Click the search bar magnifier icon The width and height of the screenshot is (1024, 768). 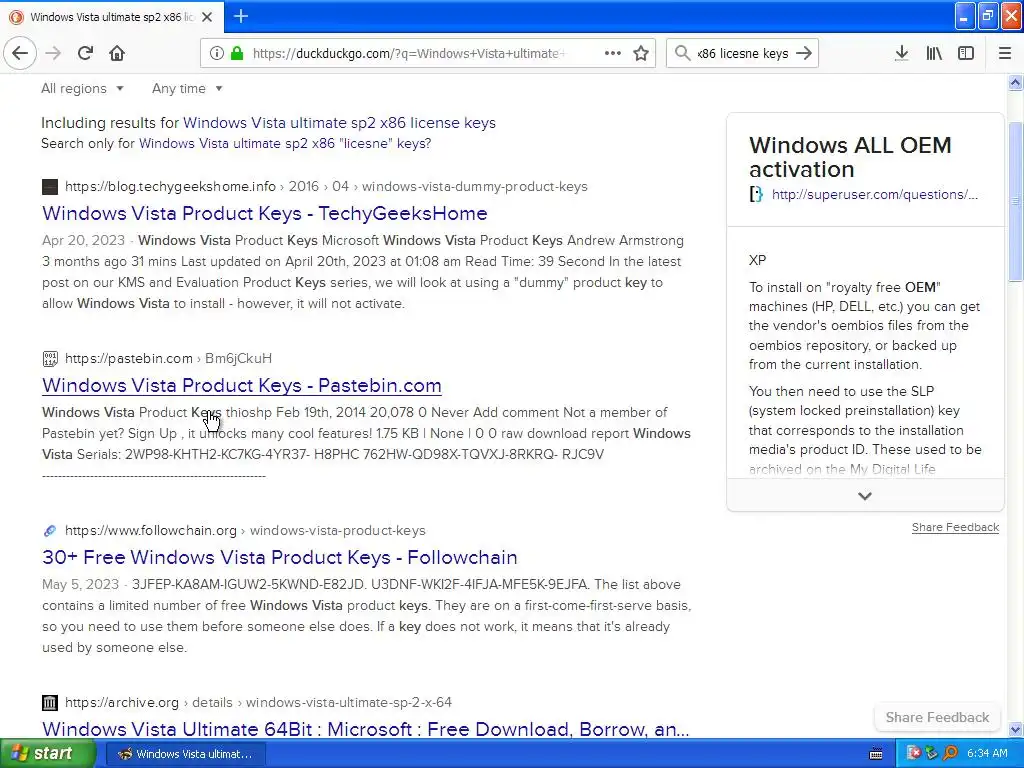coord(682,53)
